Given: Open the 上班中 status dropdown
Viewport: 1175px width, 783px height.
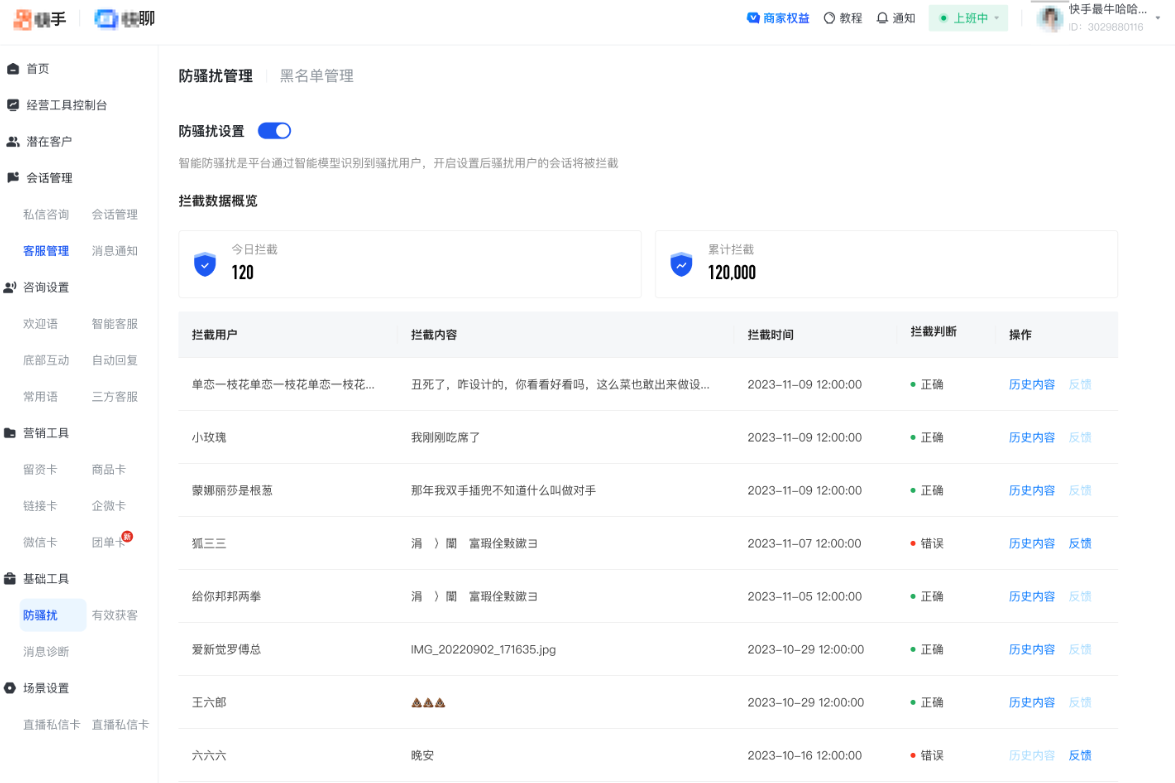Looking at the screenshot, I should (967, 17).
